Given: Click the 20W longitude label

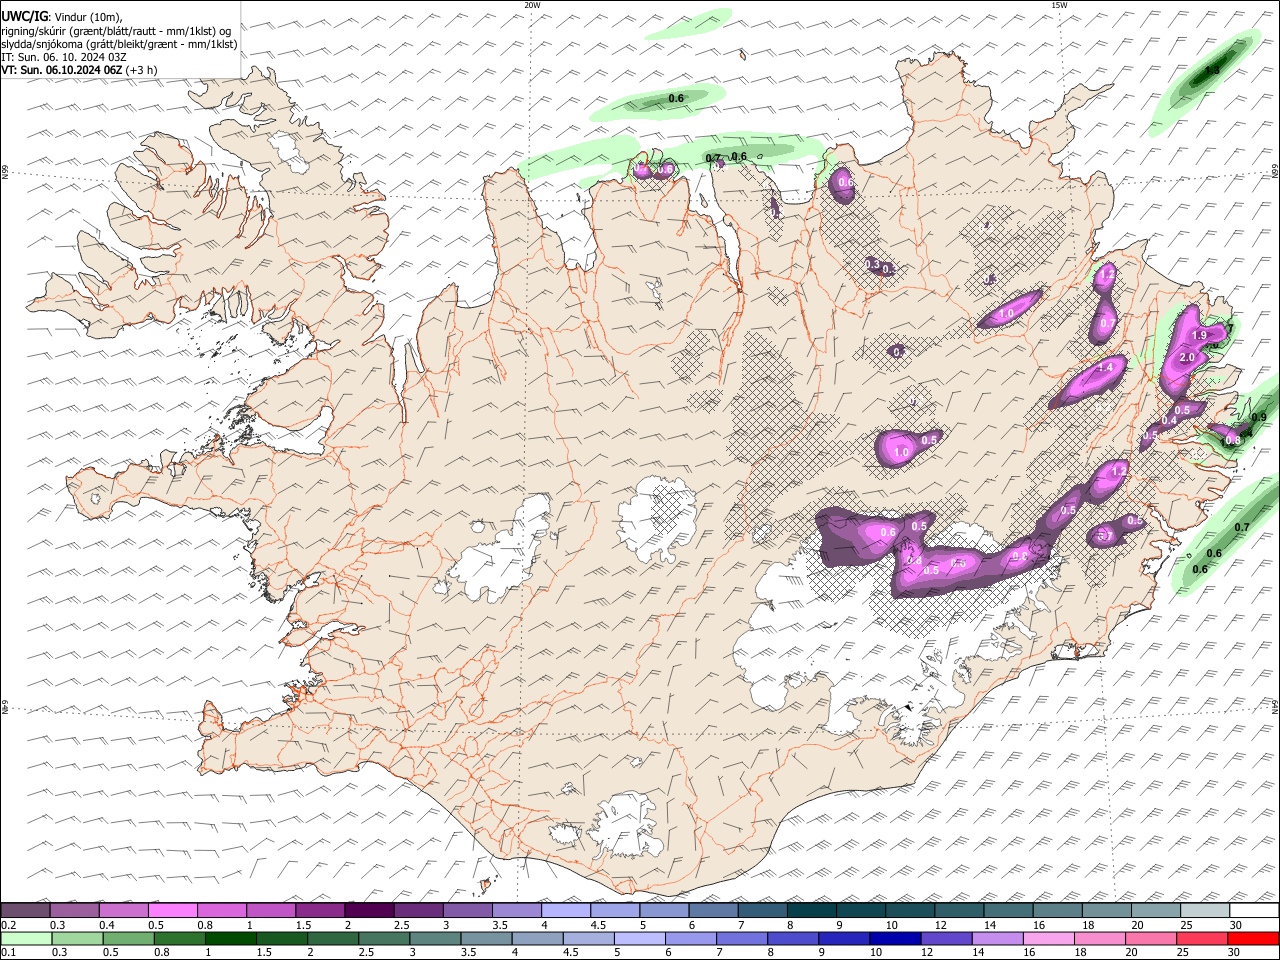Looking at the screenshot, I should click(x=532, y=5).
